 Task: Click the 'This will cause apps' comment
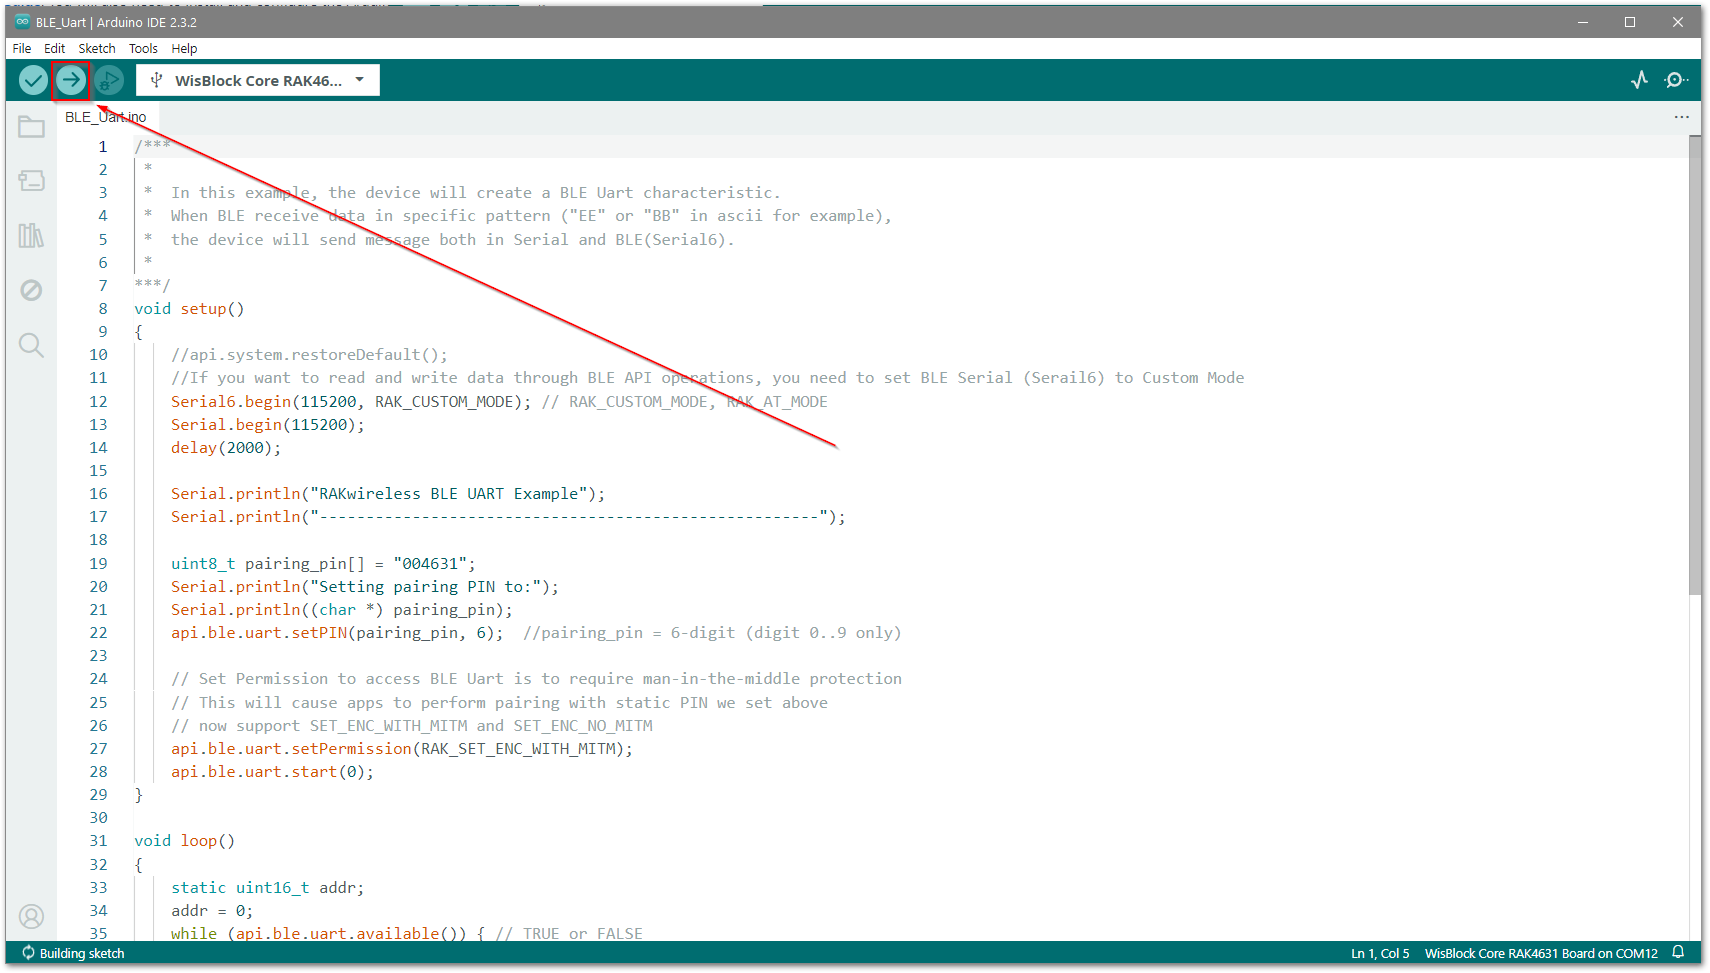coord(499,703)
